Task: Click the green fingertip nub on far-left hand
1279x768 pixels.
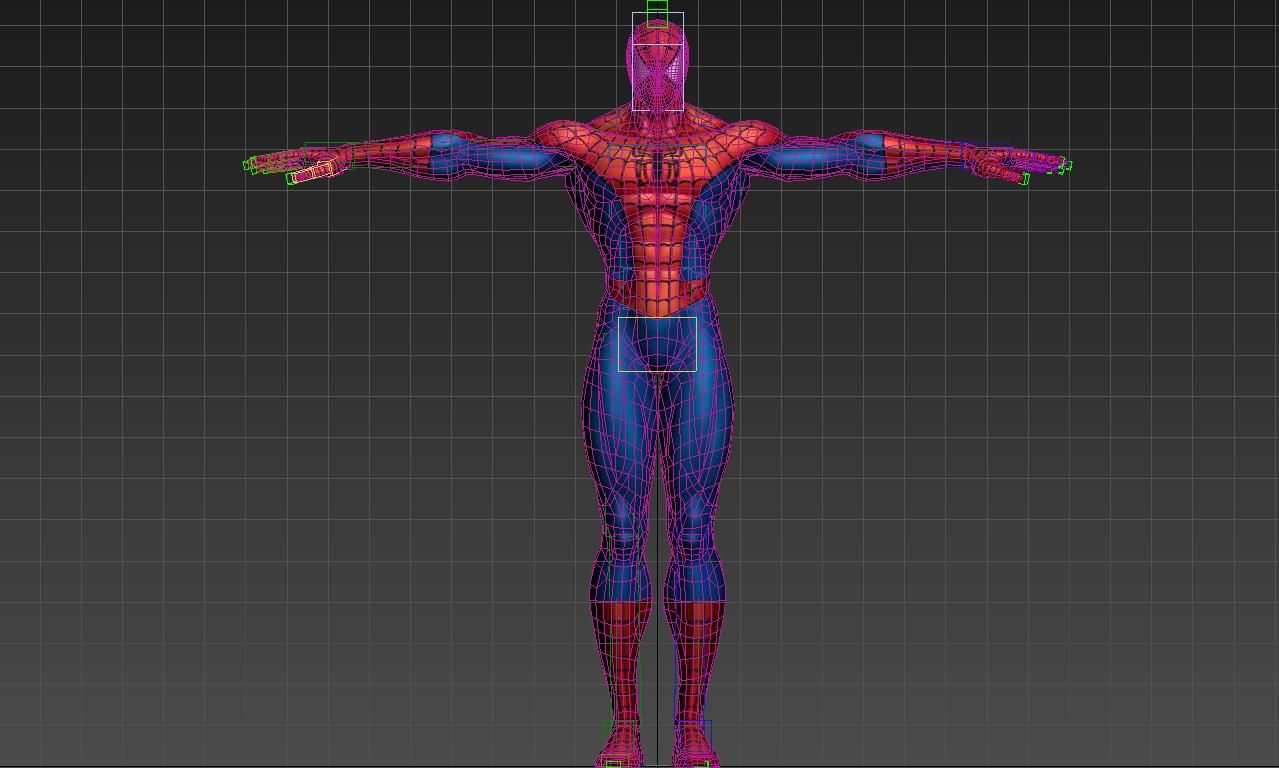Action: [247, 165]
